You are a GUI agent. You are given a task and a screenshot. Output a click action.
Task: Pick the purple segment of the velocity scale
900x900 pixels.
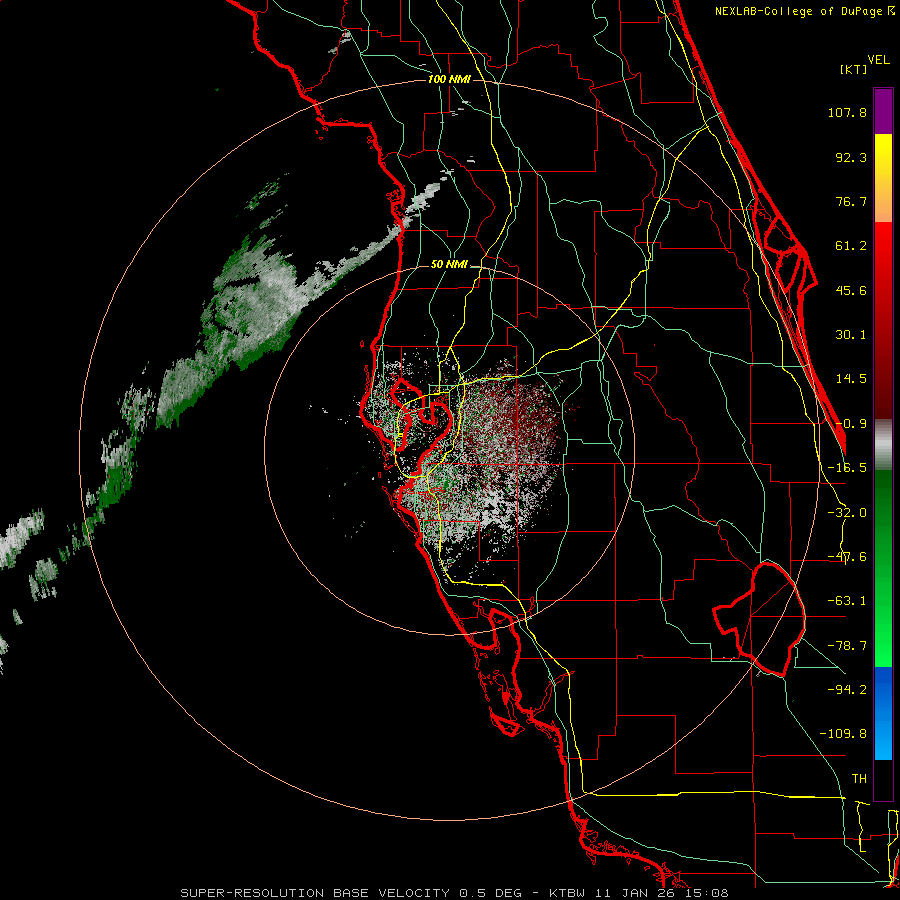(x=883, y=111)
